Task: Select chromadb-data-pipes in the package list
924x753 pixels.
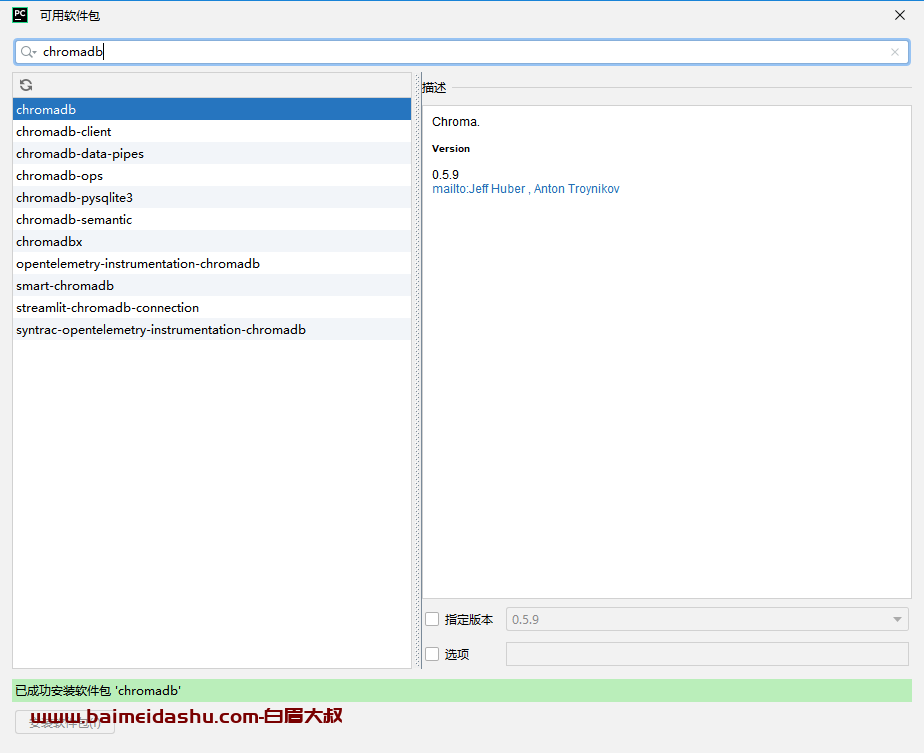Action: 212,154
